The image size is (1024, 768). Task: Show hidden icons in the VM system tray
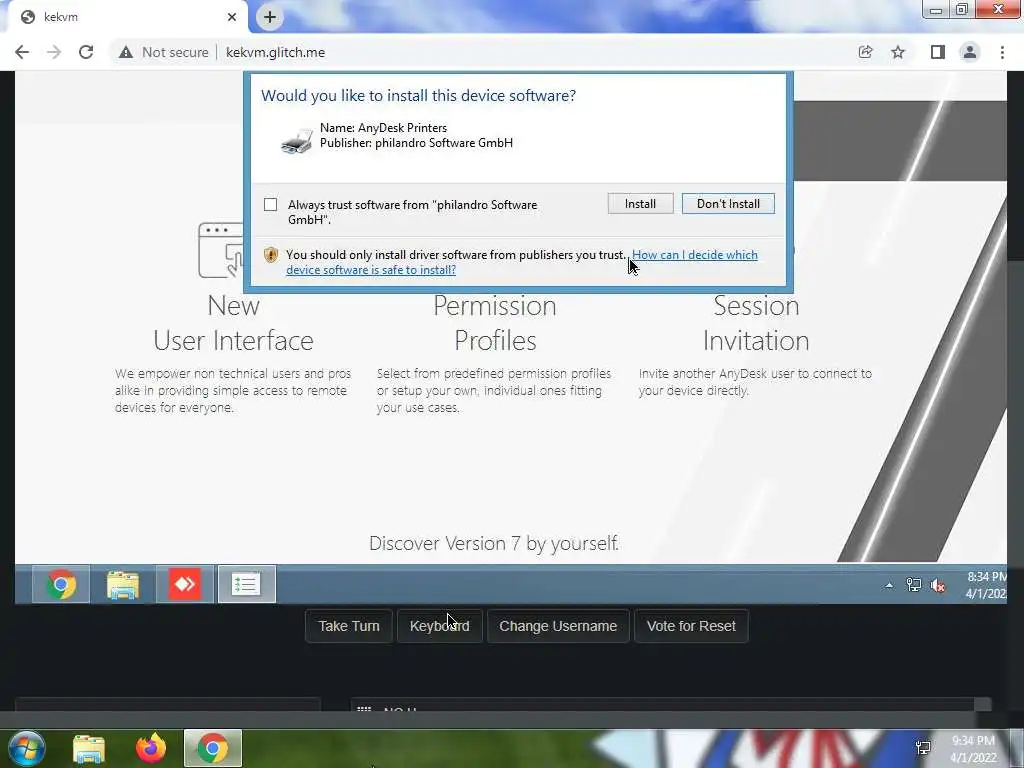point(889,586)
